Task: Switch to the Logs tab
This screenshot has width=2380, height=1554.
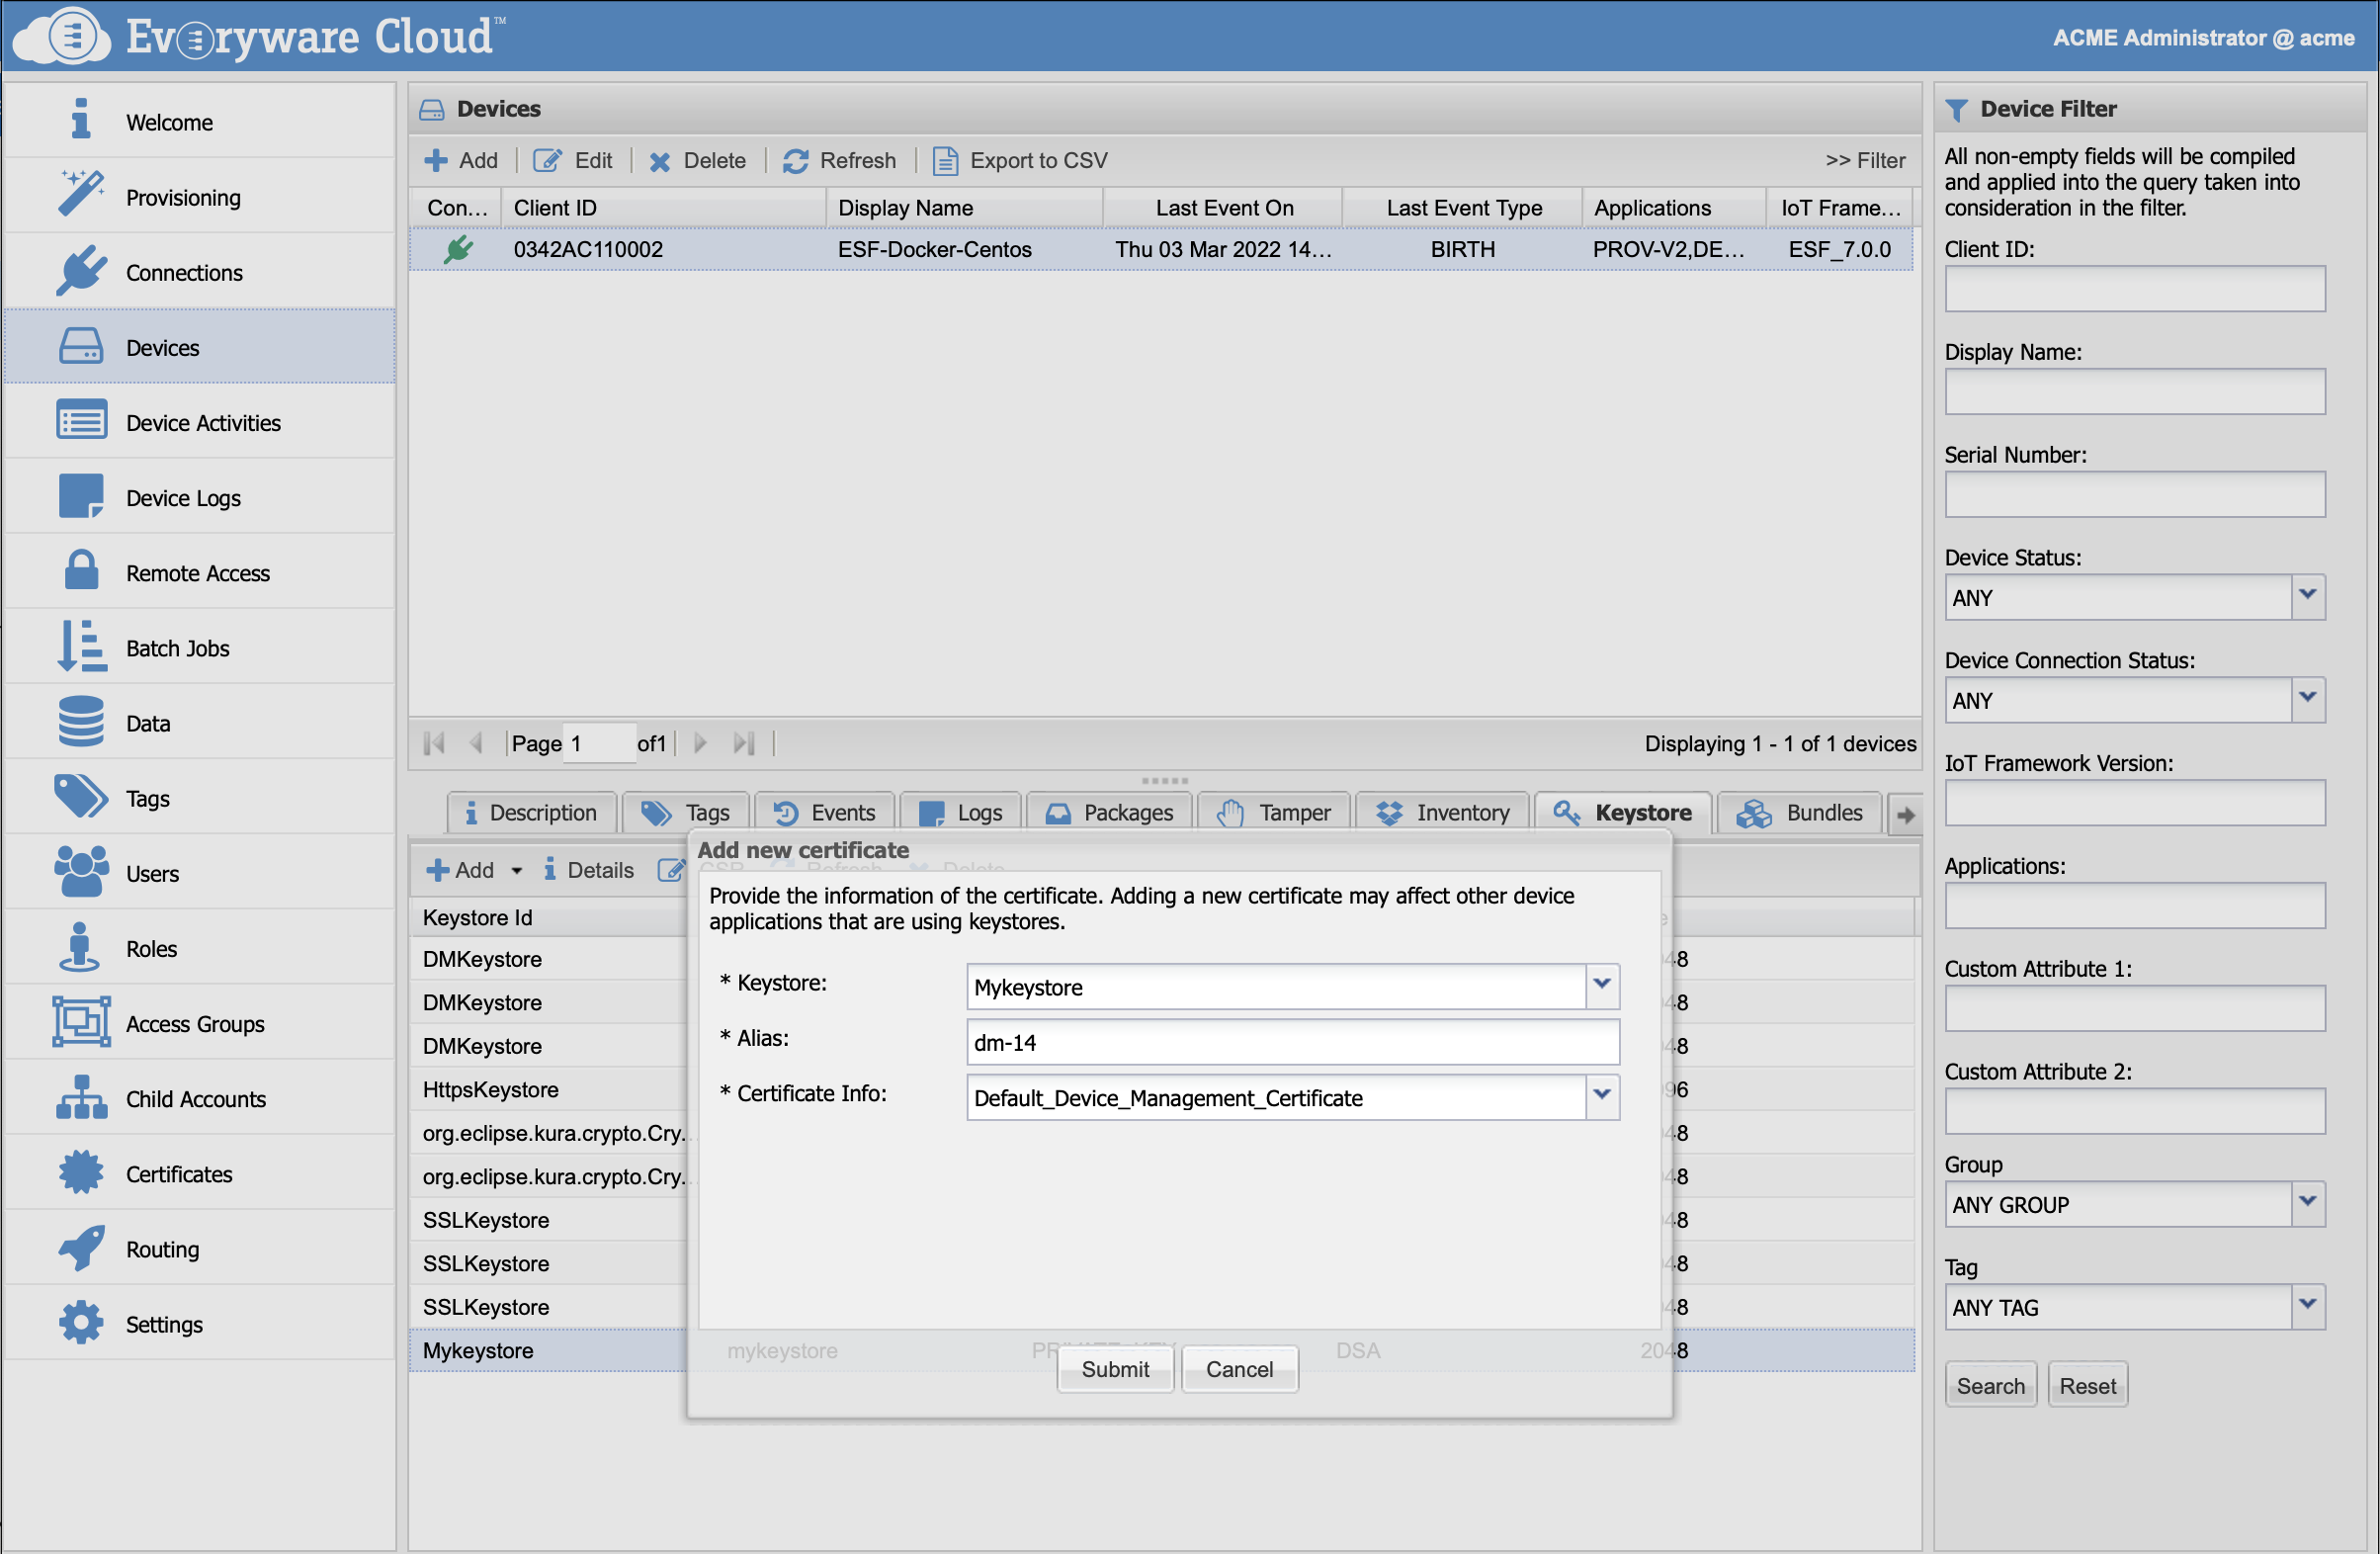Action: [961, 812]
